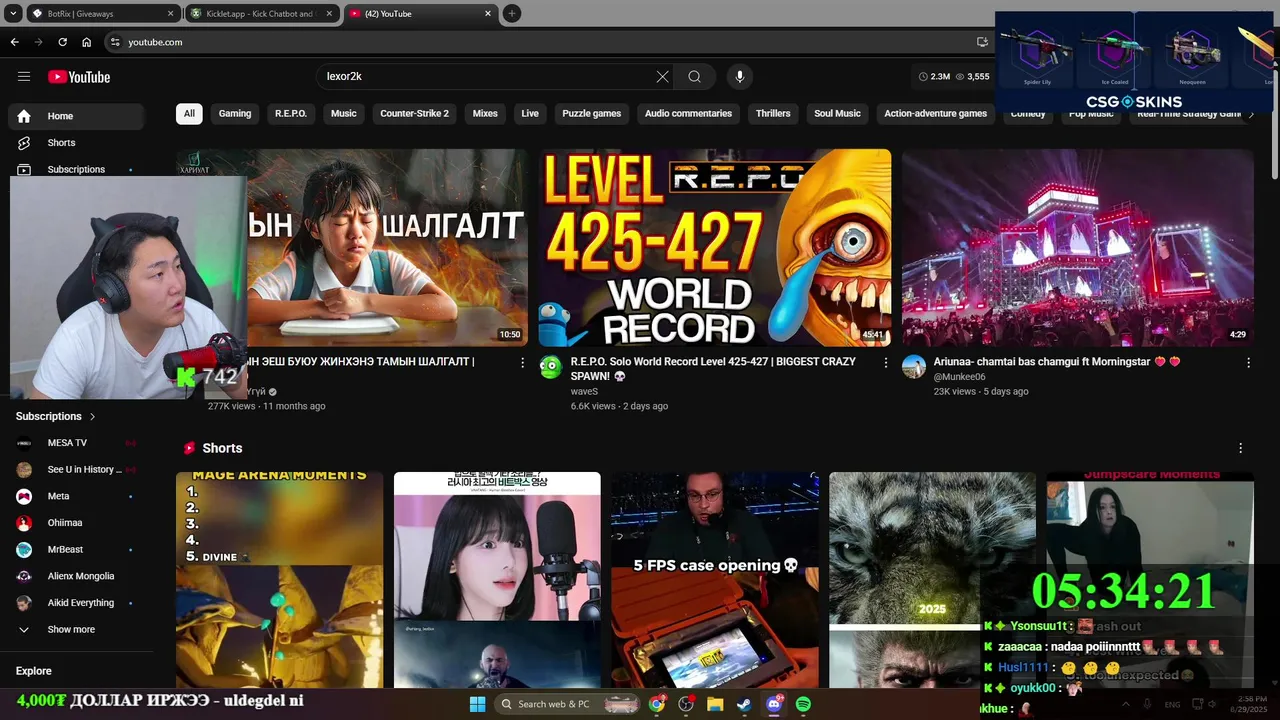The height and width of the screenshot is (720, 1280).
Task: Open the tab search dropdown in Chrome
Action: pyautogui.click(x=13, y=13)
